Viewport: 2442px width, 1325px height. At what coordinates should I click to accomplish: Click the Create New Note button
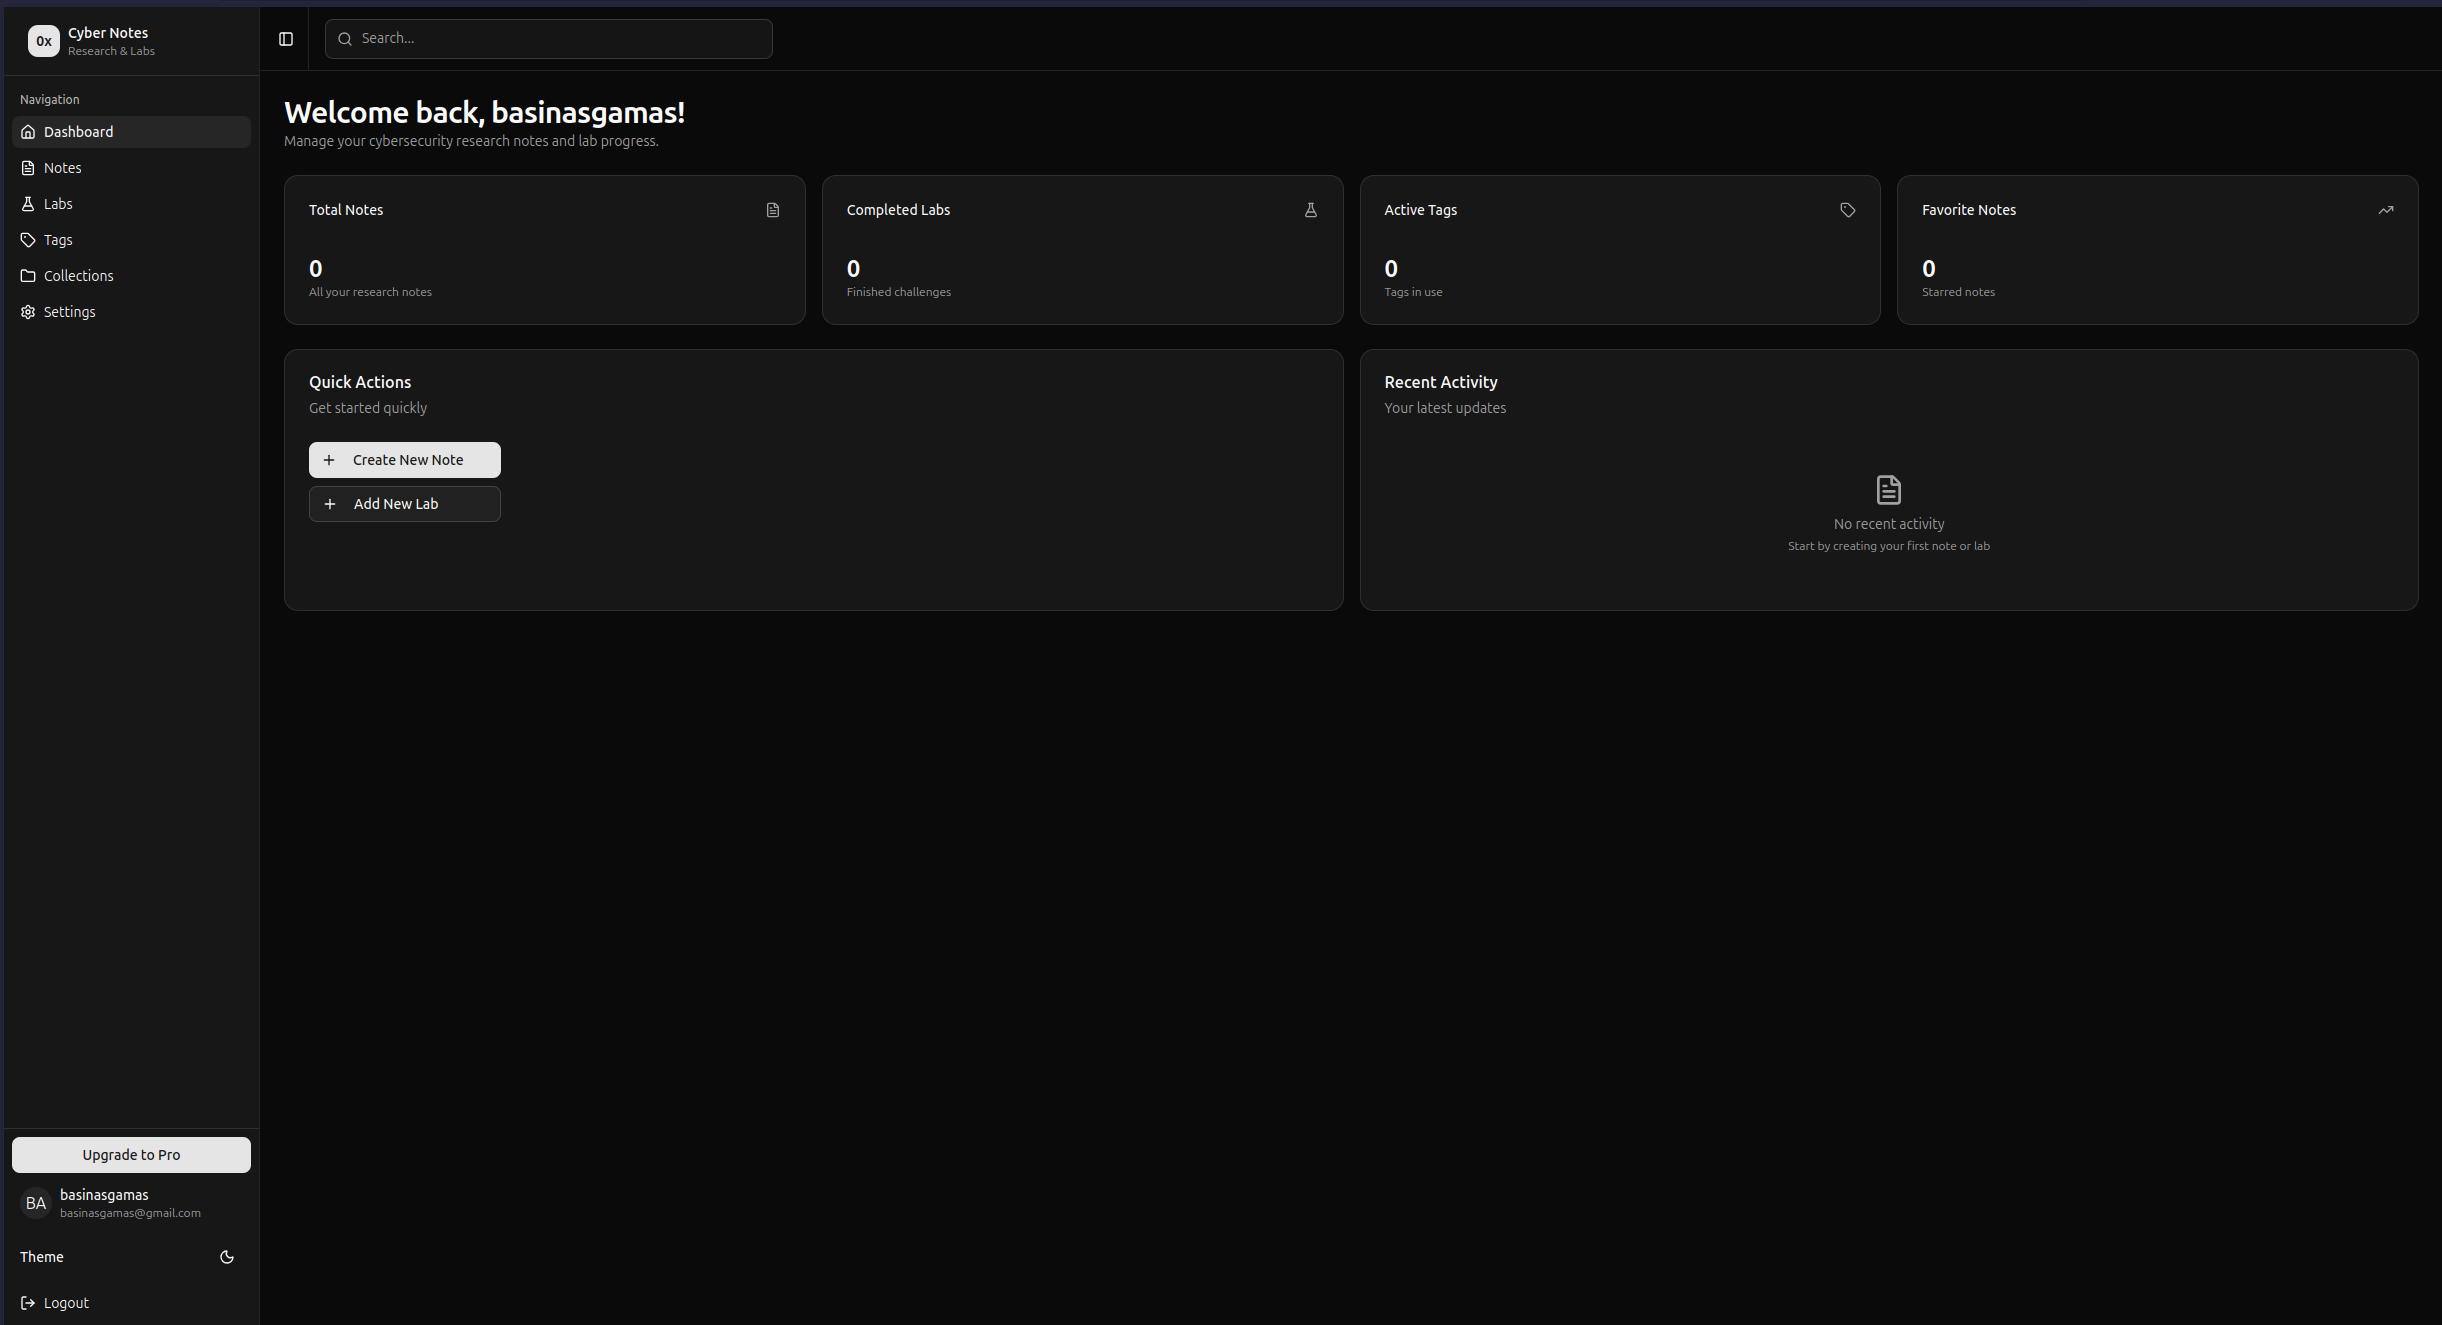(x=404, y=459)
